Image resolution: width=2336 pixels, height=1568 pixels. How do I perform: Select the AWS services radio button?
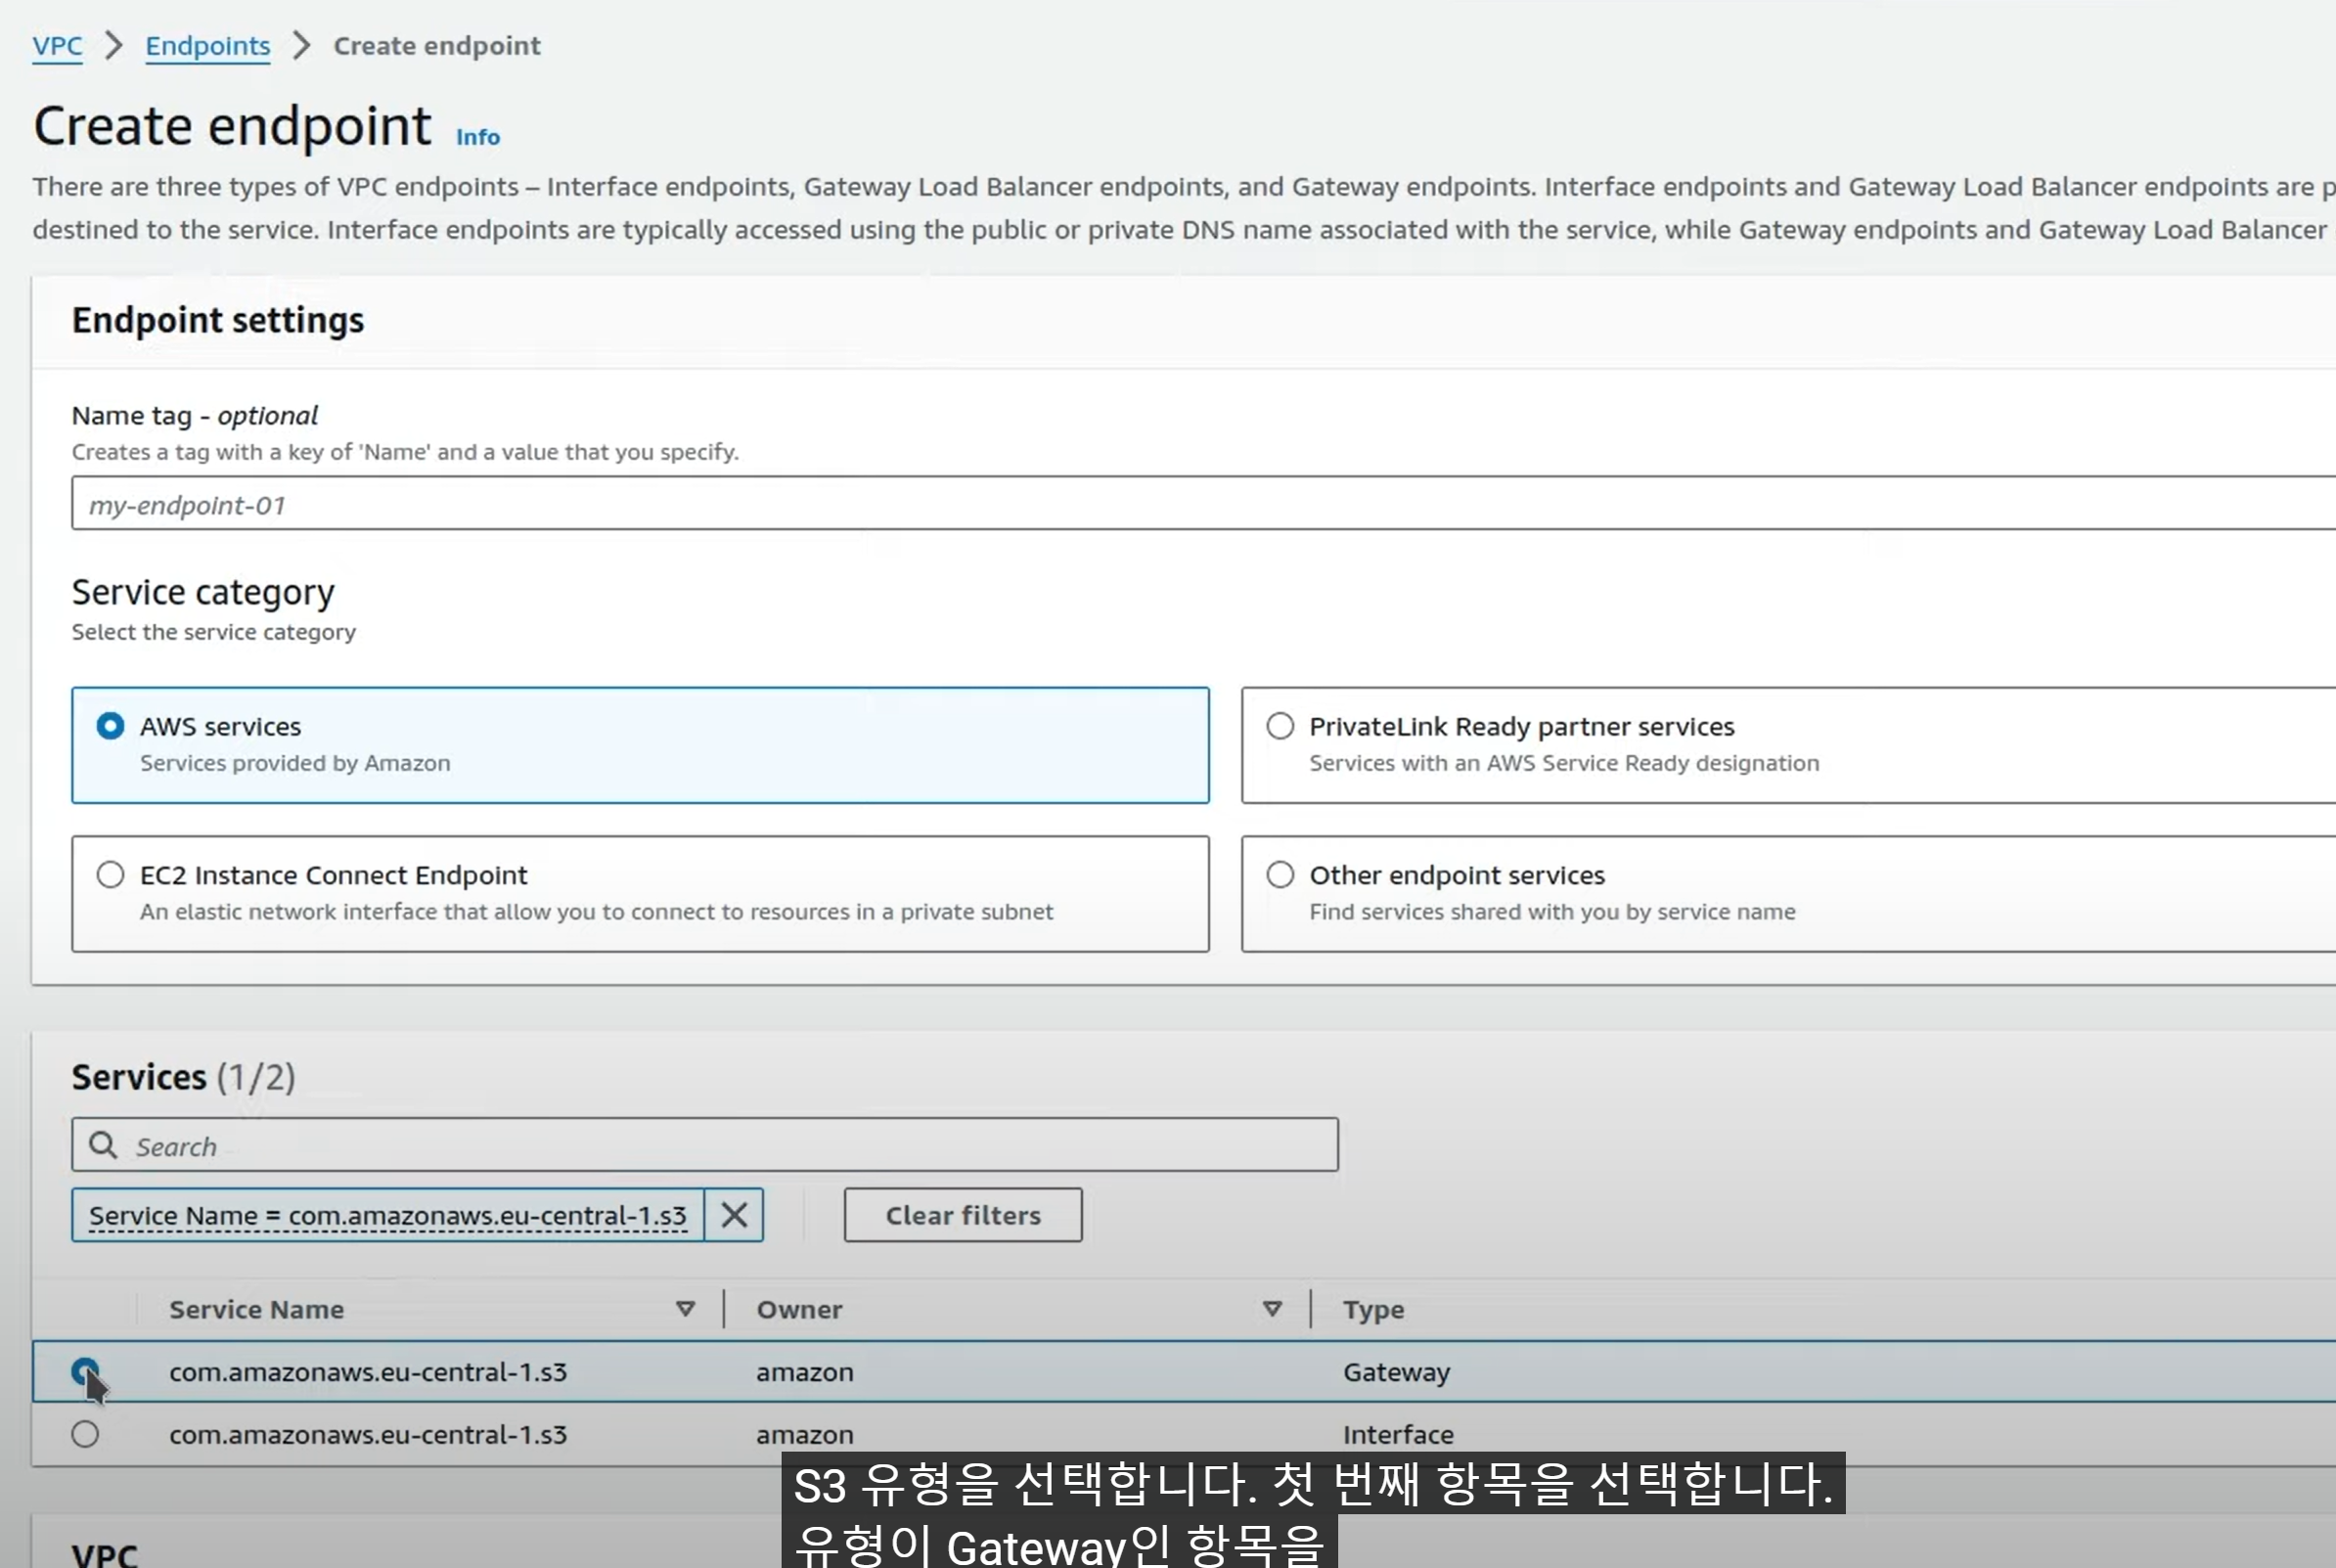(110, 726)
